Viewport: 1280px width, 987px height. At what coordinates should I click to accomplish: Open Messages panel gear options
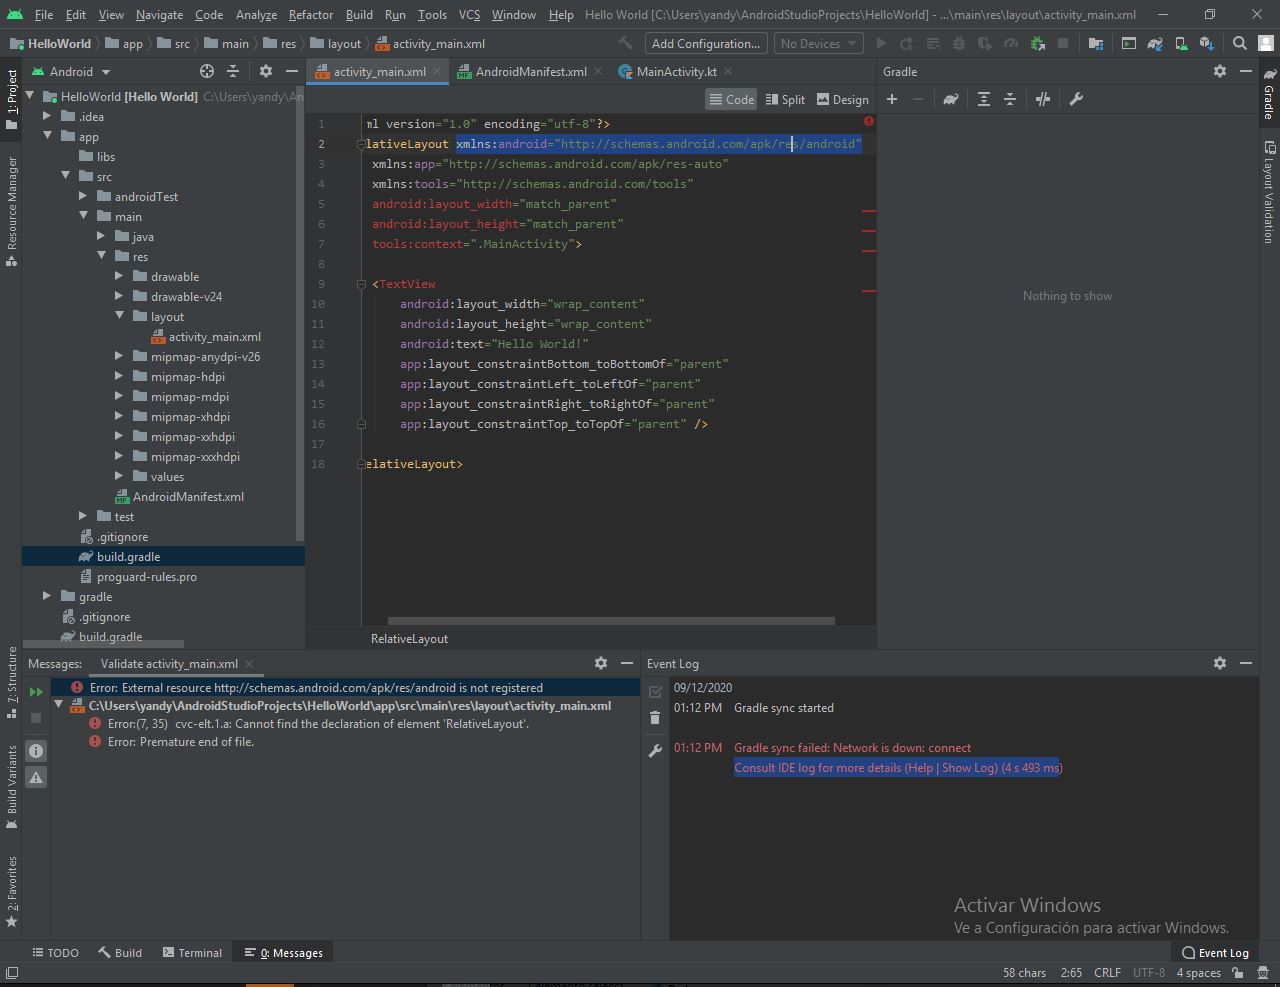pos(600,663)
